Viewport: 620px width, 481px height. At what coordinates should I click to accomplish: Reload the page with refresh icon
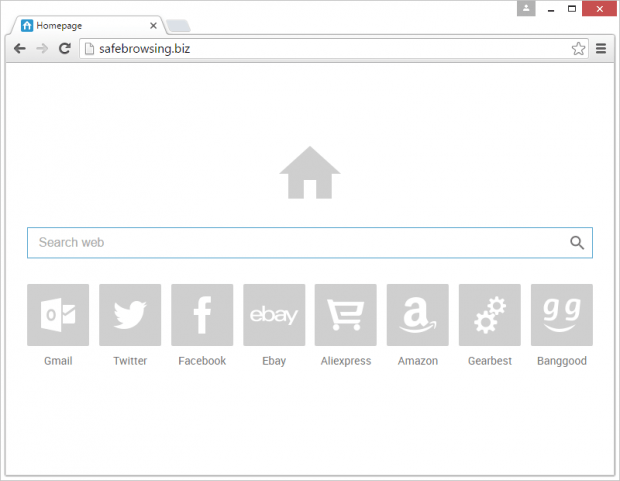pyautogui.click(x=65, y=48)
